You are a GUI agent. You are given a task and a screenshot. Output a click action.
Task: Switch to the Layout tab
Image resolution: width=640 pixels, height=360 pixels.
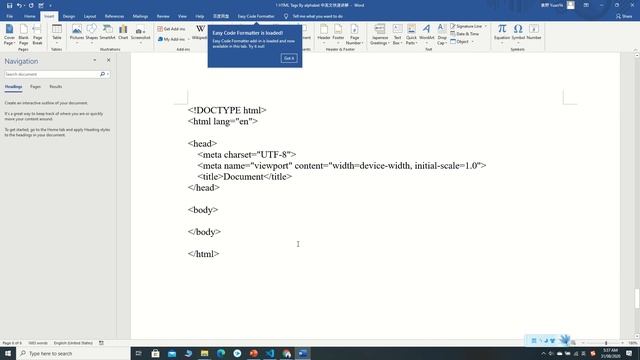pyautogui.click(x=90, y=16)
